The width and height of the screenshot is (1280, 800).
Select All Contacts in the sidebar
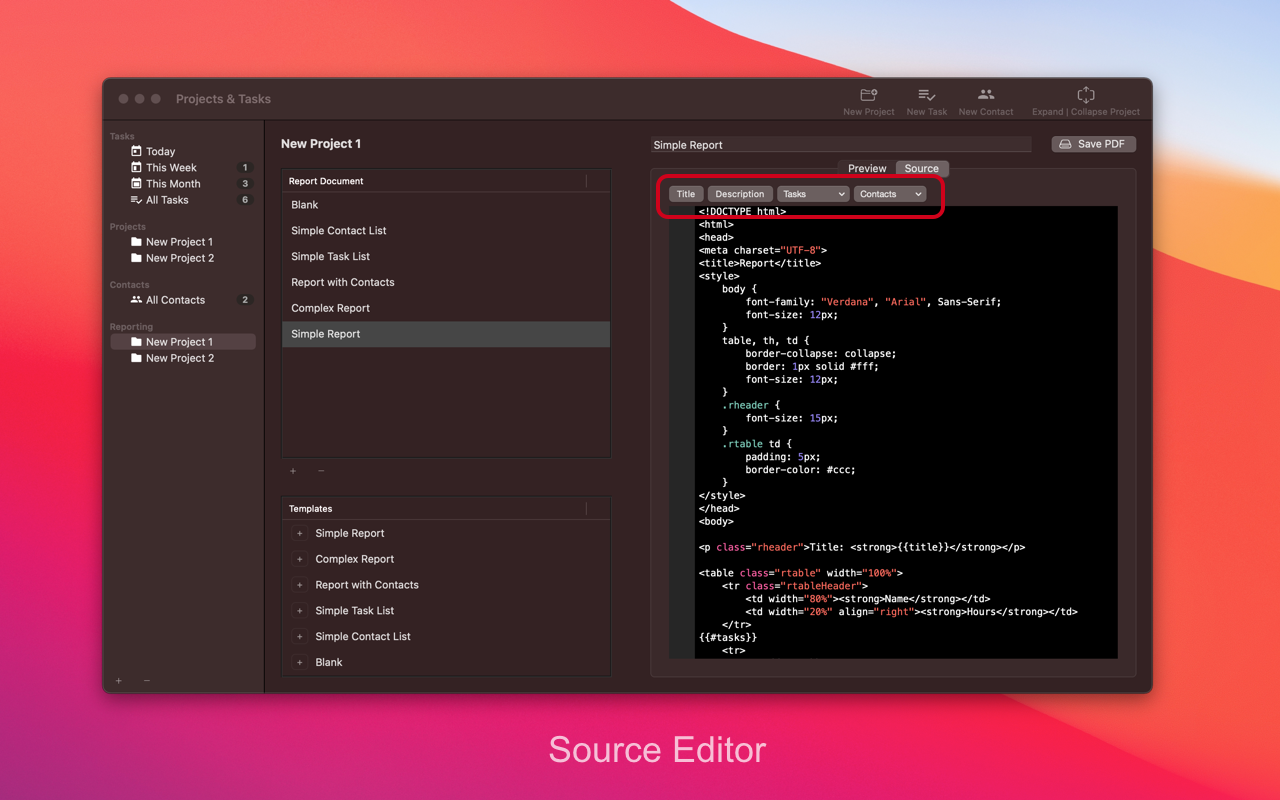pyautogui.click(x=175, y=300)
